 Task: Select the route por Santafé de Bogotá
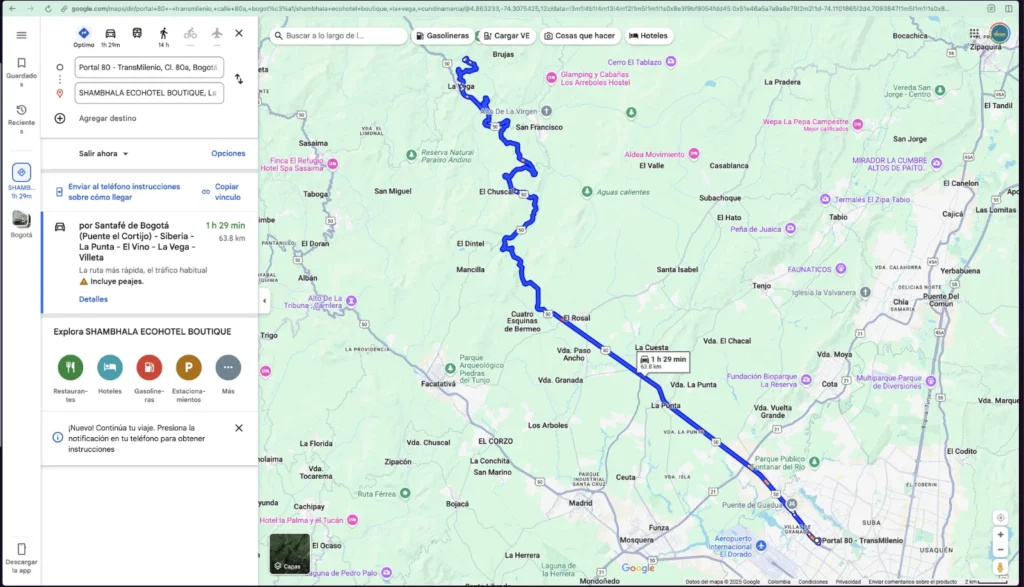[x=150, y=262]
